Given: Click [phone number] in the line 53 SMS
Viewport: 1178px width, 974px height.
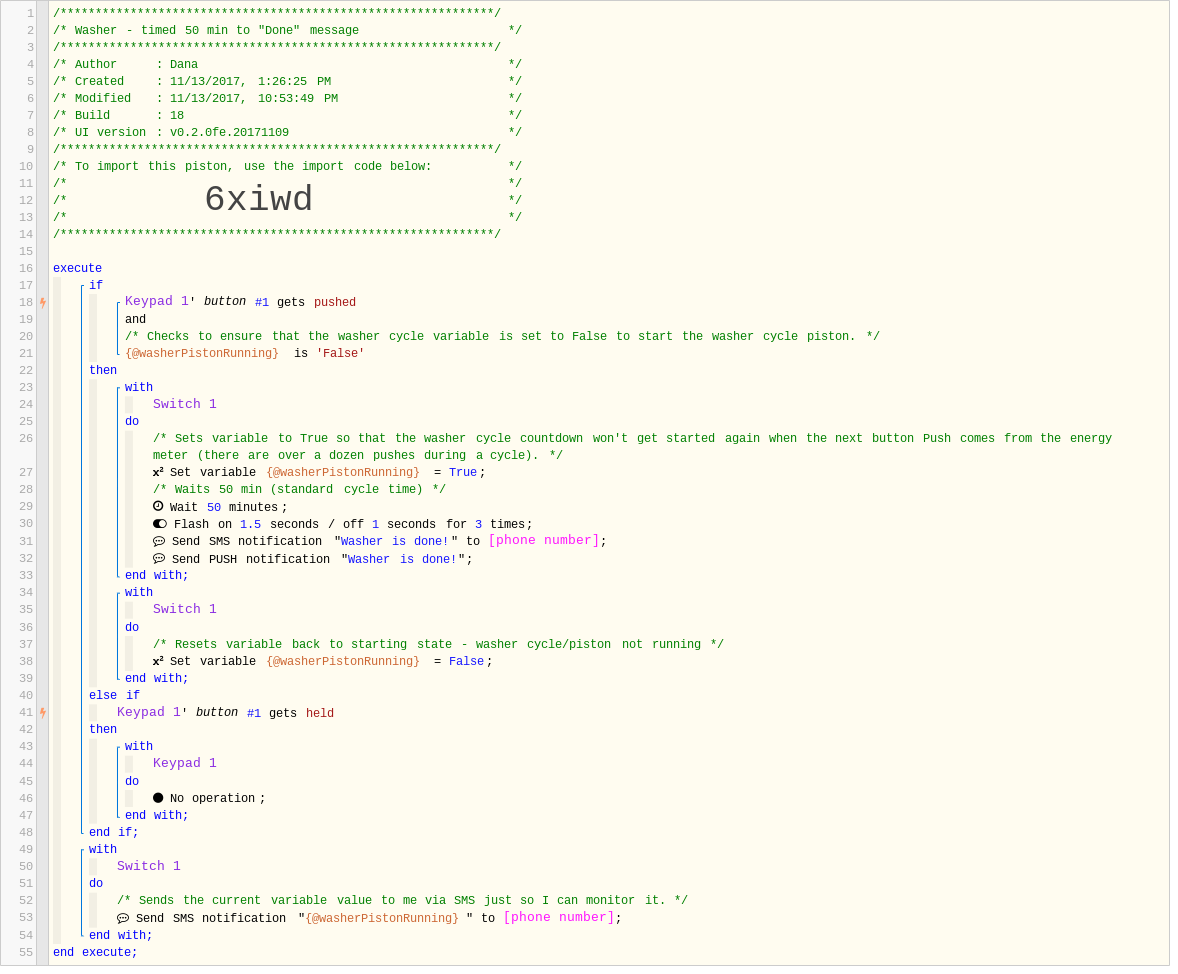Looking at the screenshot, I should click(x=560, y=918).
